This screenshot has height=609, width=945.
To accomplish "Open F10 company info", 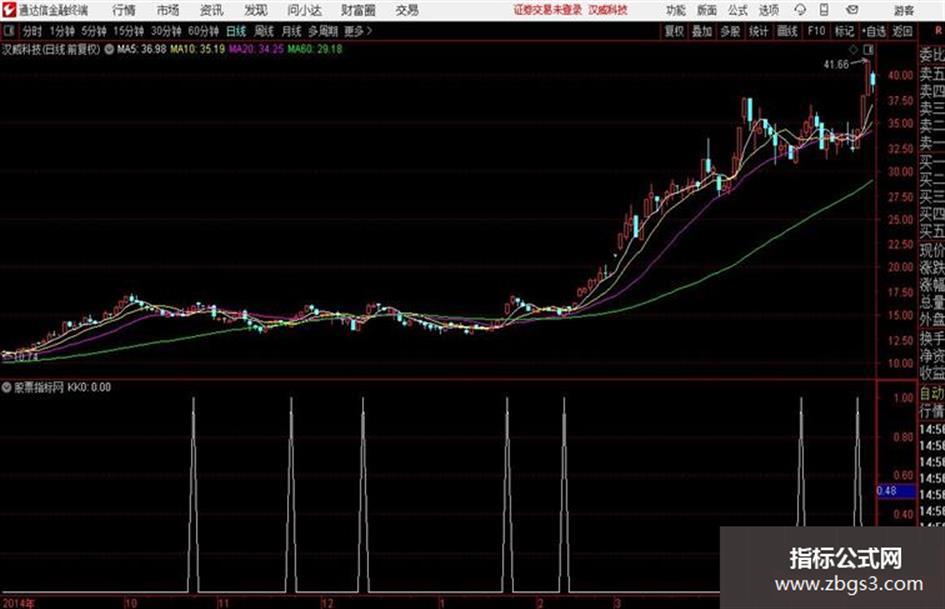I will pos(816,31).
